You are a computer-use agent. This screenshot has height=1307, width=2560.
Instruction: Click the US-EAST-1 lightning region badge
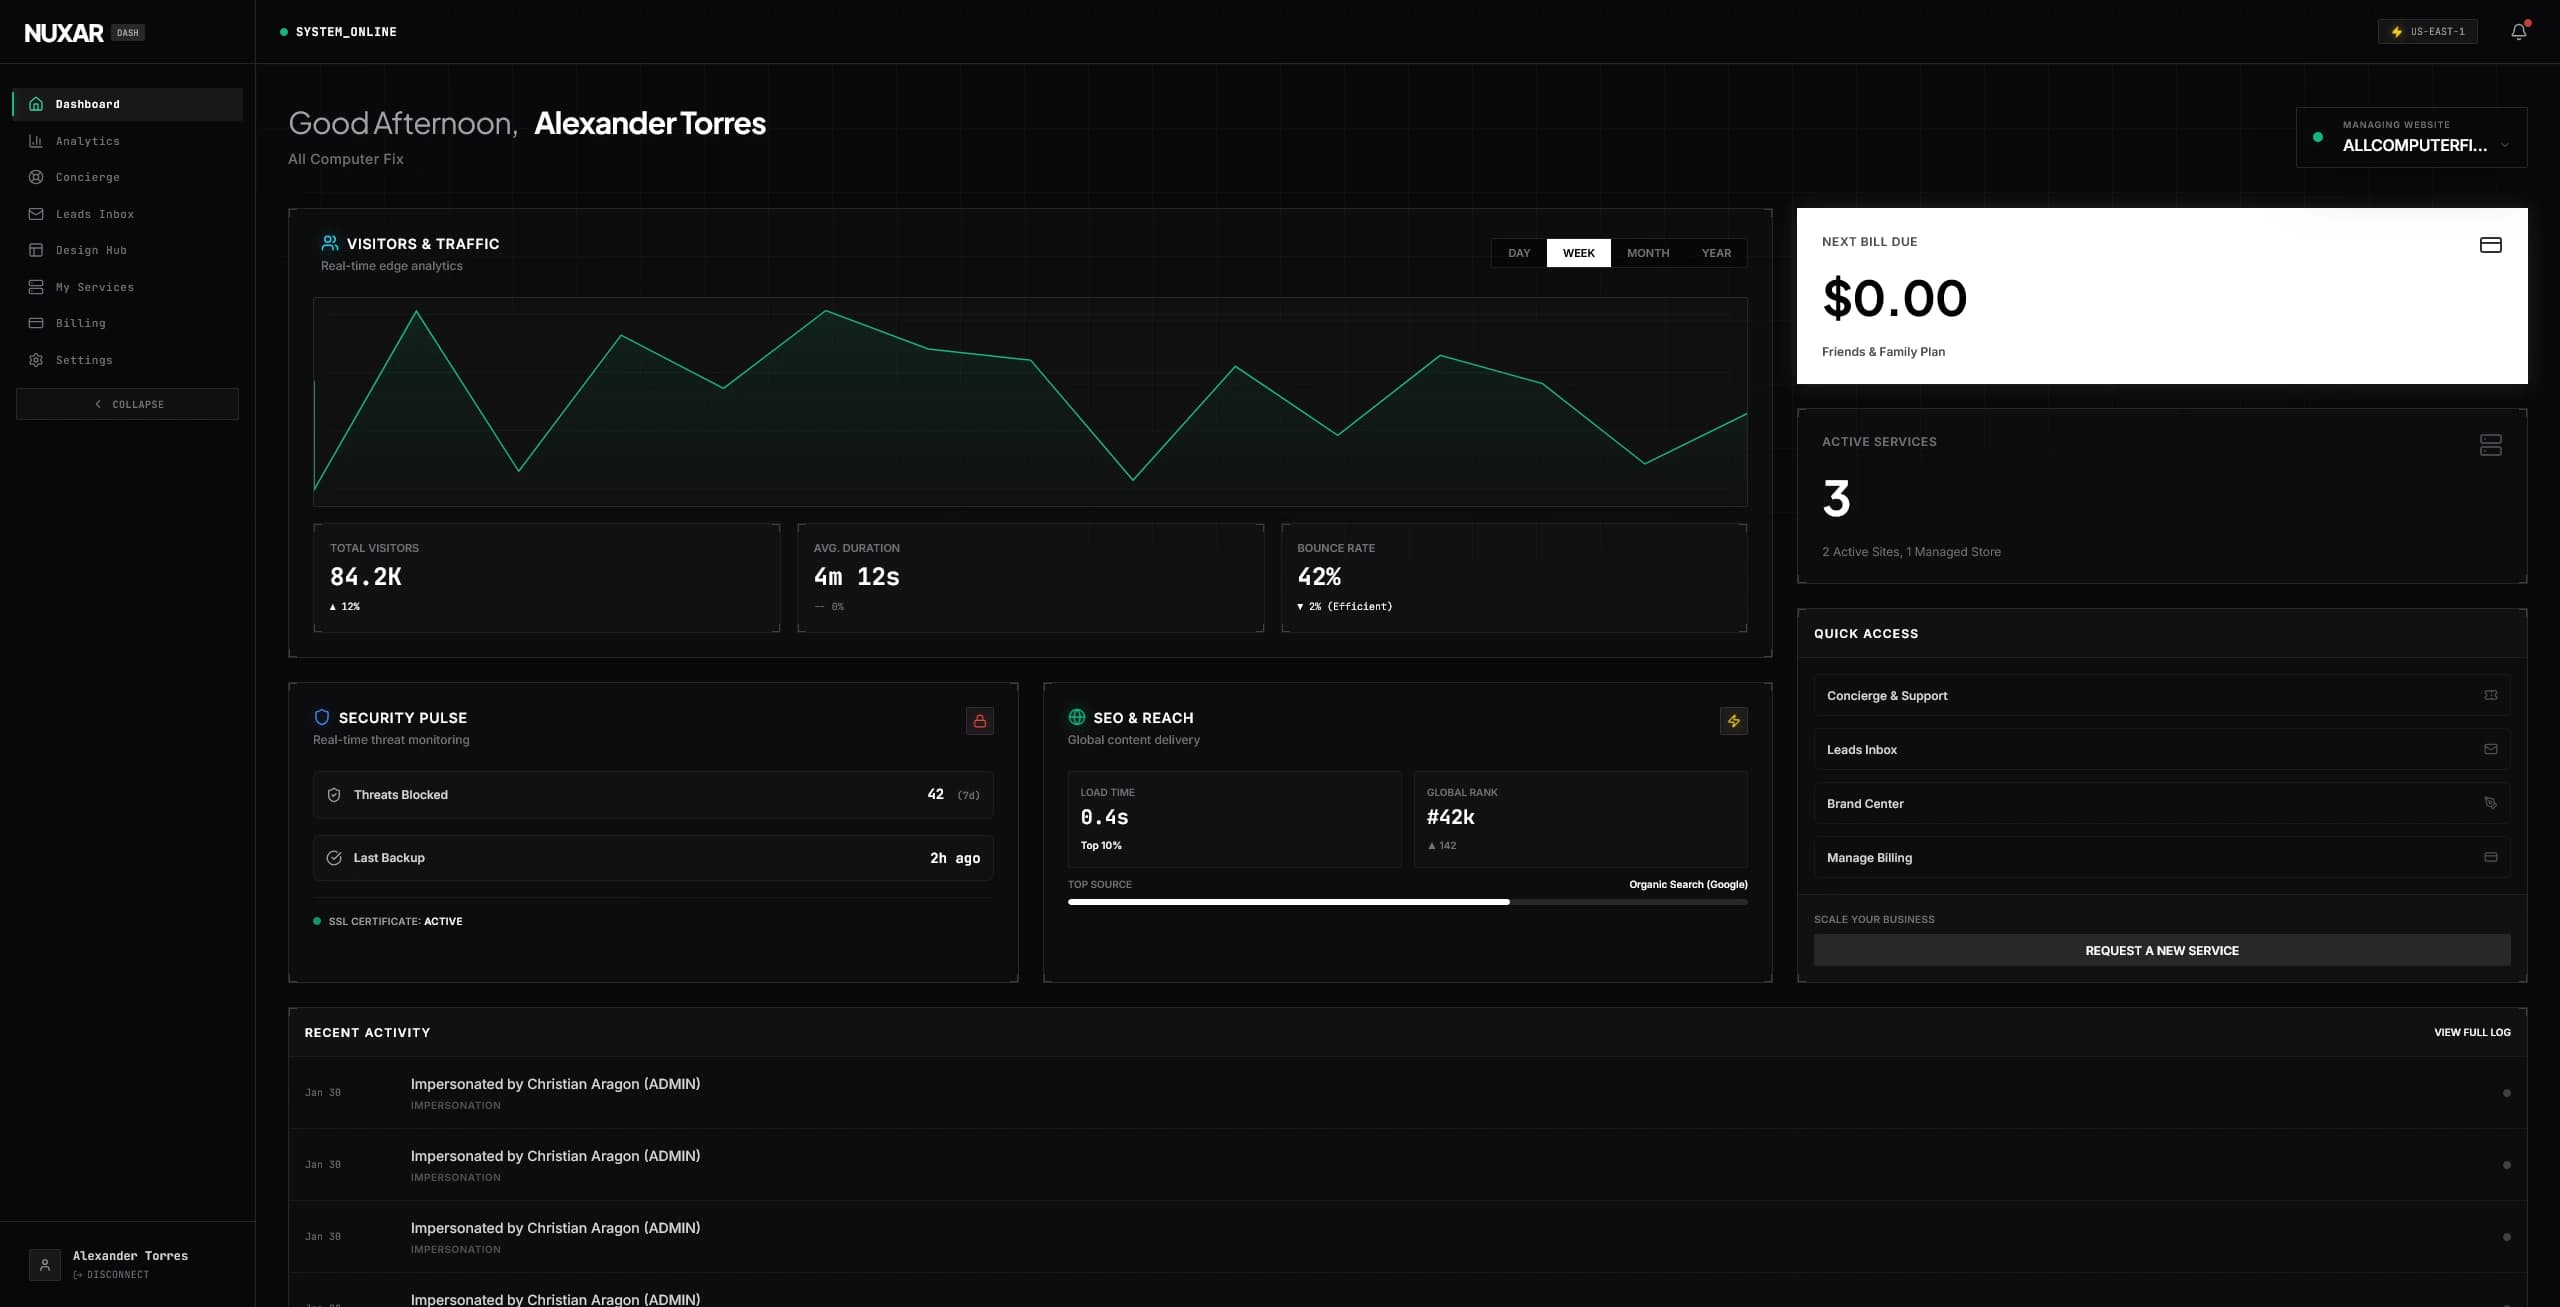(2427, 31)
